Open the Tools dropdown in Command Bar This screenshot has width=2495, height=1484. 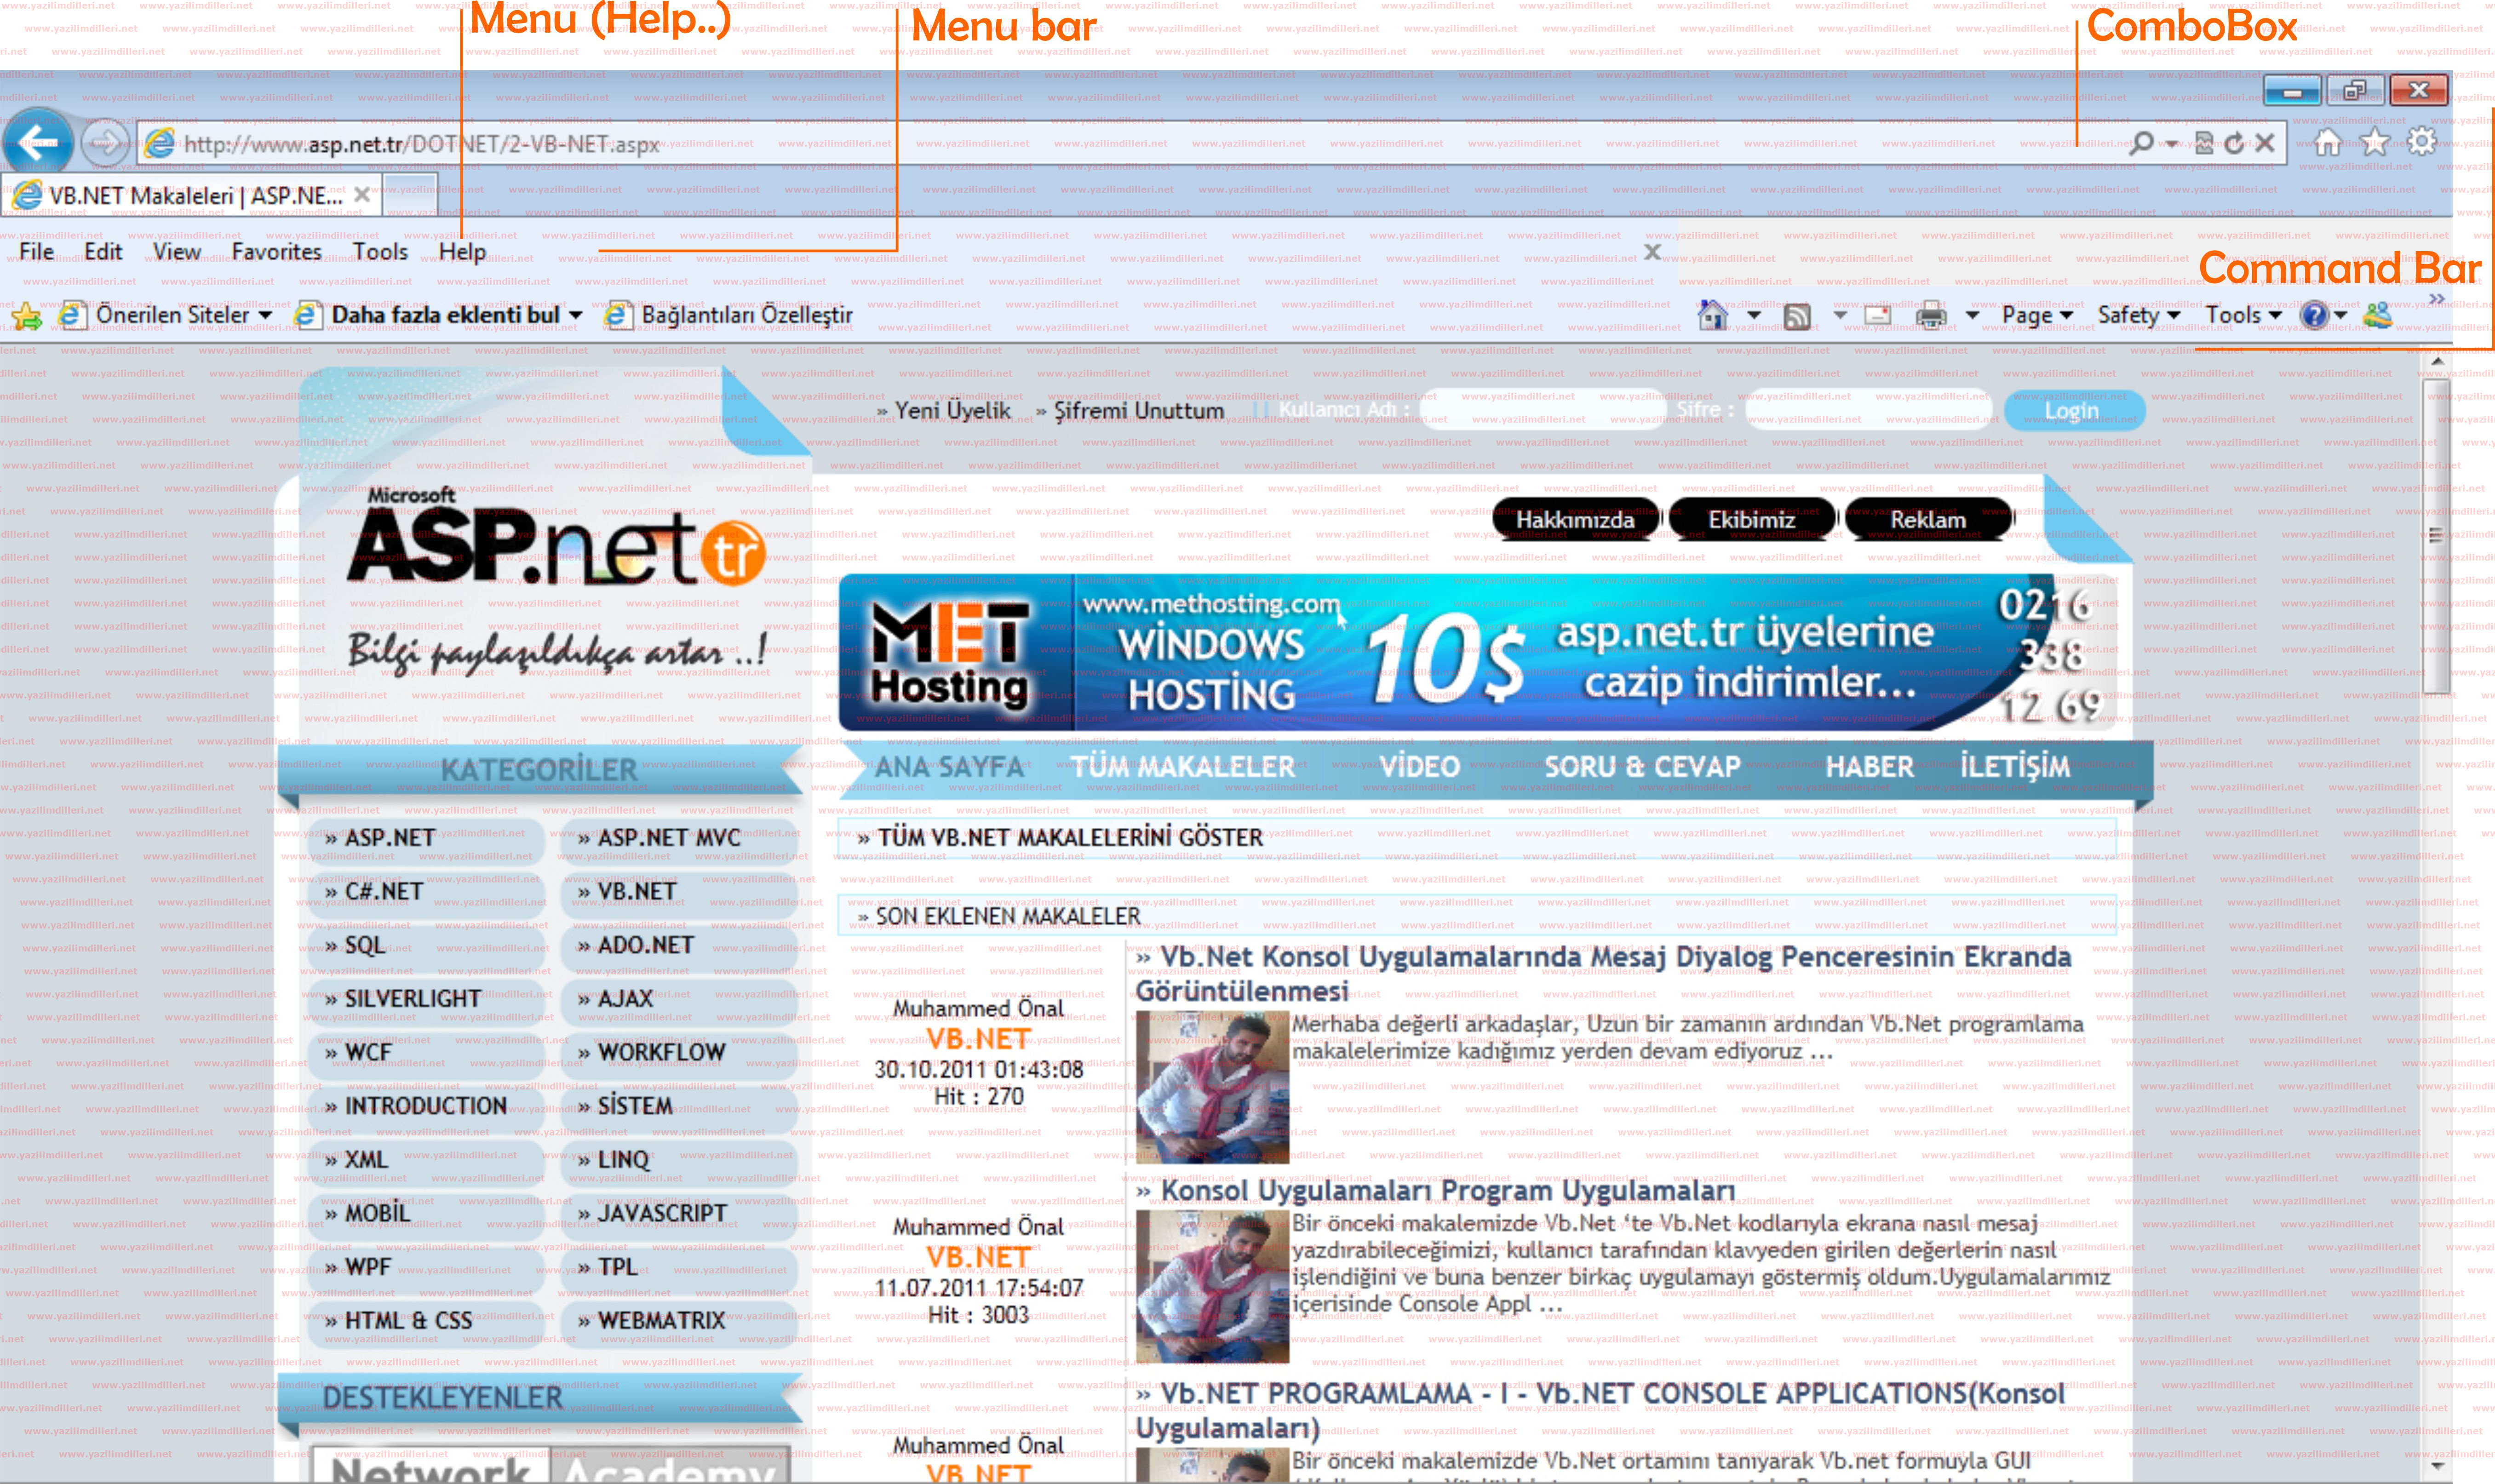[2245, 316]
